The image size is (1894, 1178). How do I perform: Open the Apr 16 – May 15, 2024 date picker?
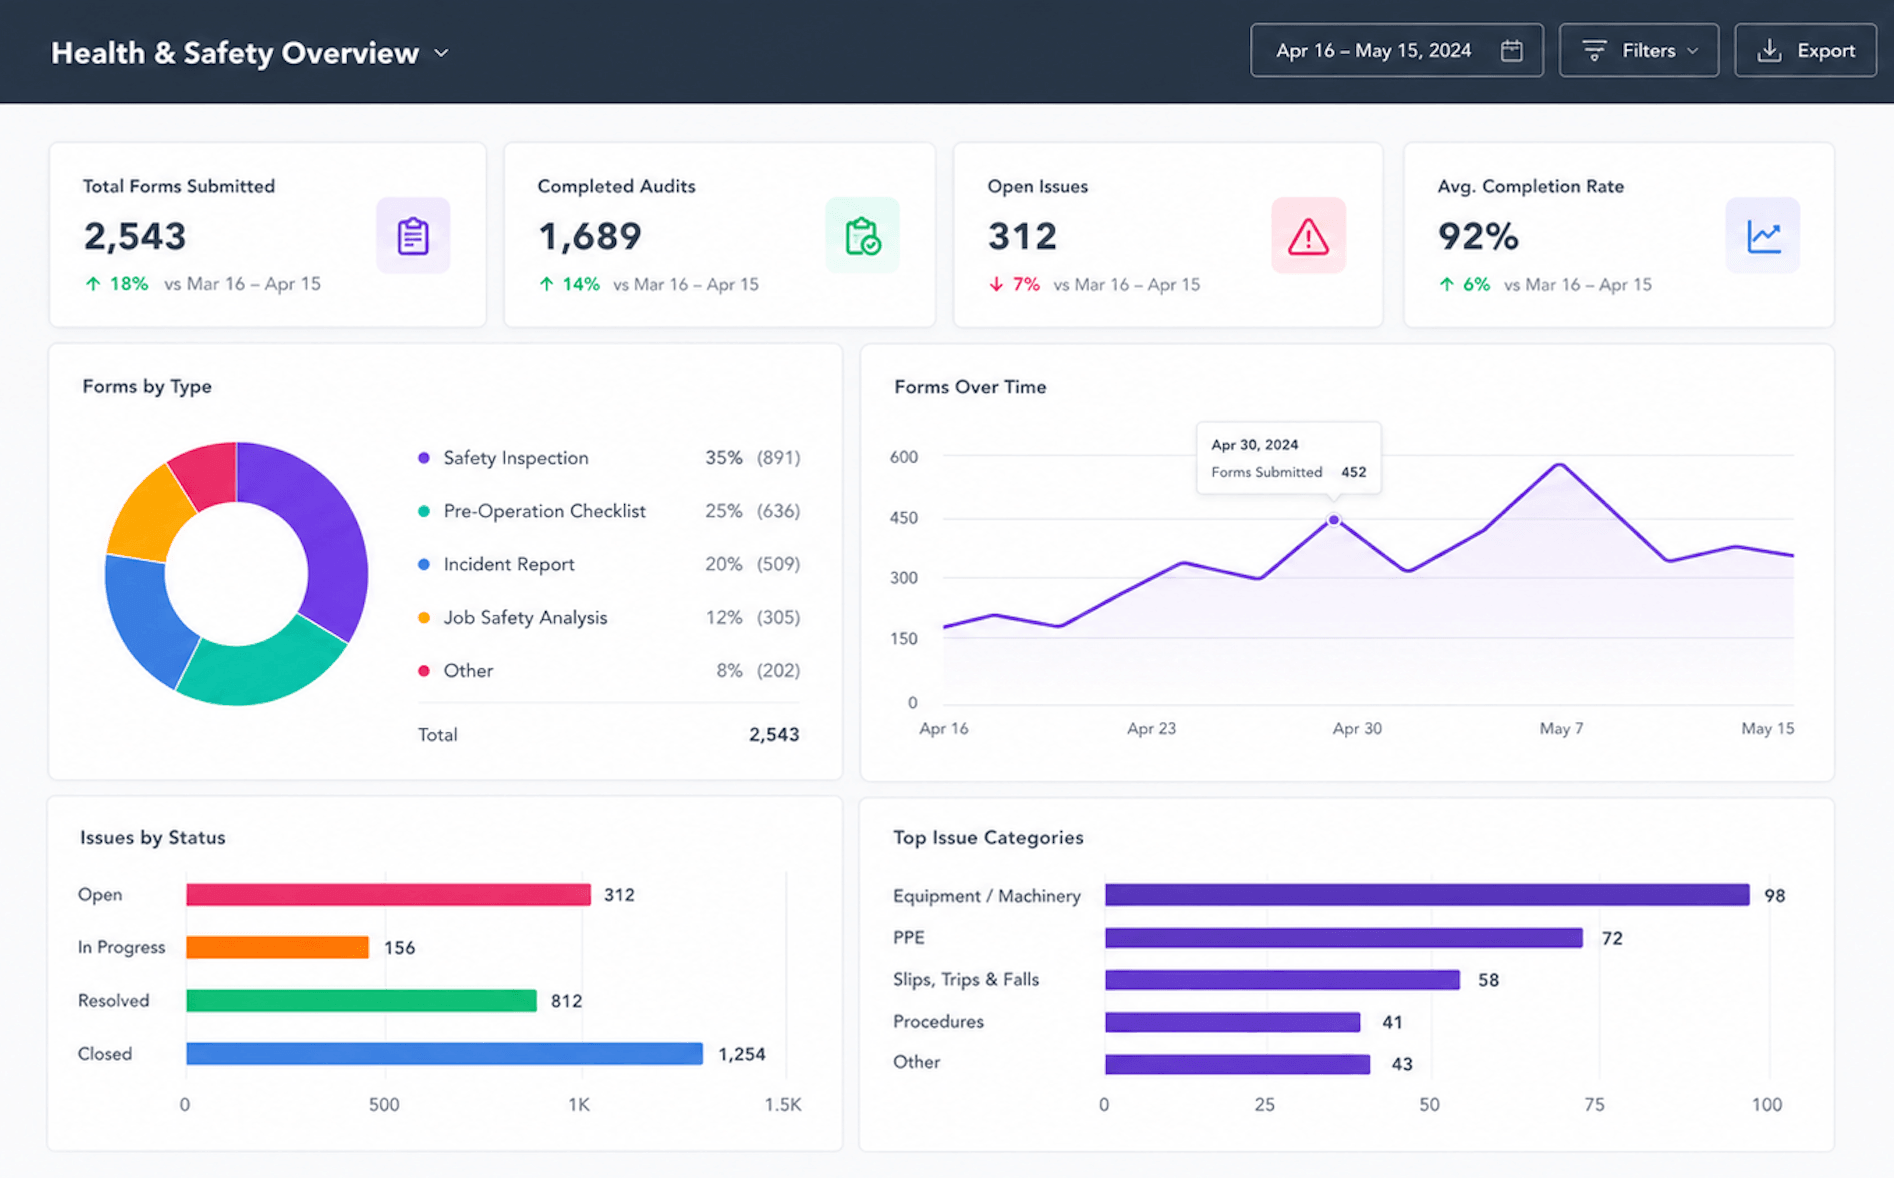click(x=1396, y=50)
